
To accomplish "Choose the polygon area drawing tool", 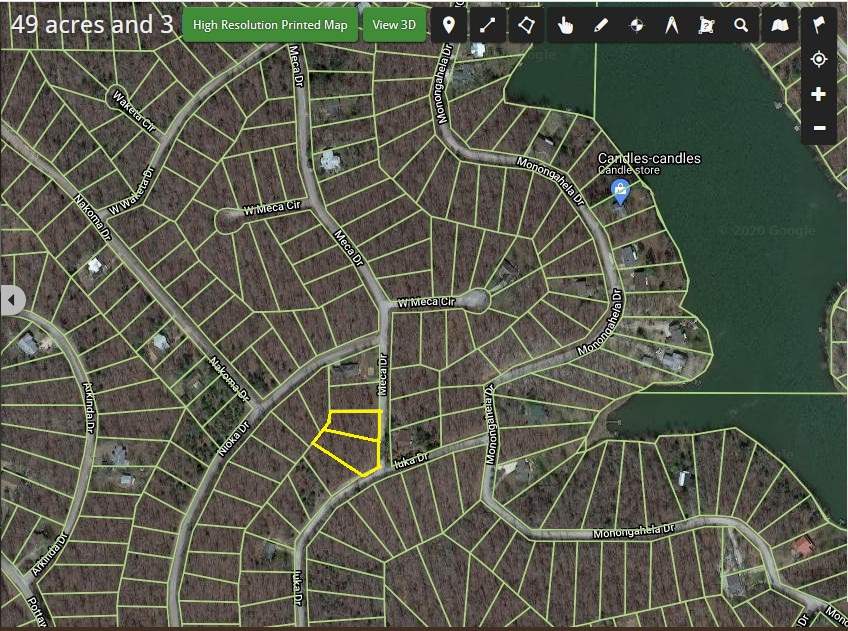I will 521,26.
